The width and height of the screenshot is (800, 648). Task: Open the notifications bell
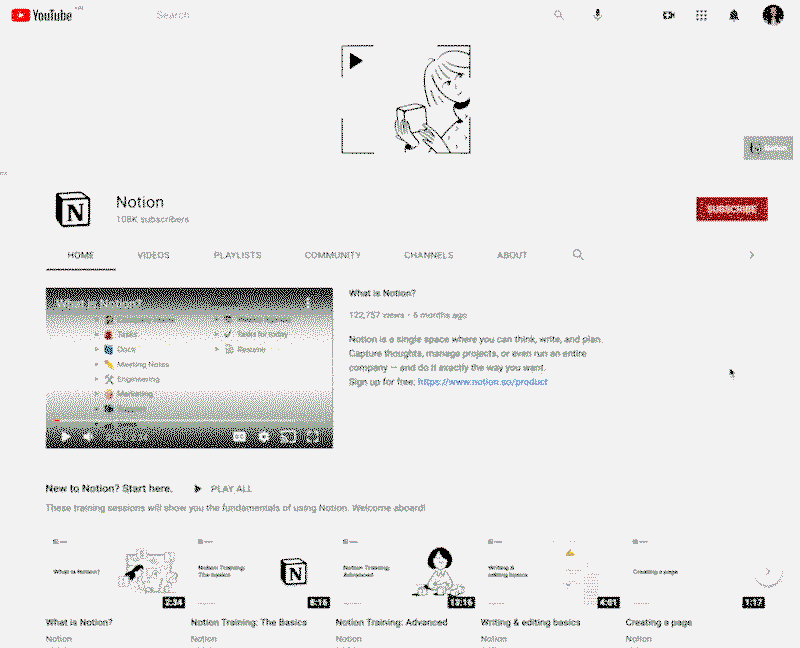pos(734,15)
